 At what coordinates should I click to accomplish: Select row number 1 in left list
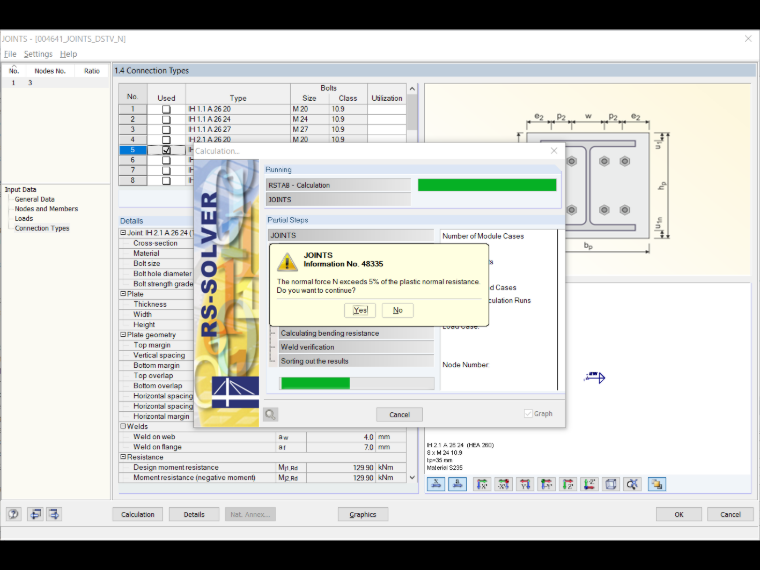coord(14,83)
